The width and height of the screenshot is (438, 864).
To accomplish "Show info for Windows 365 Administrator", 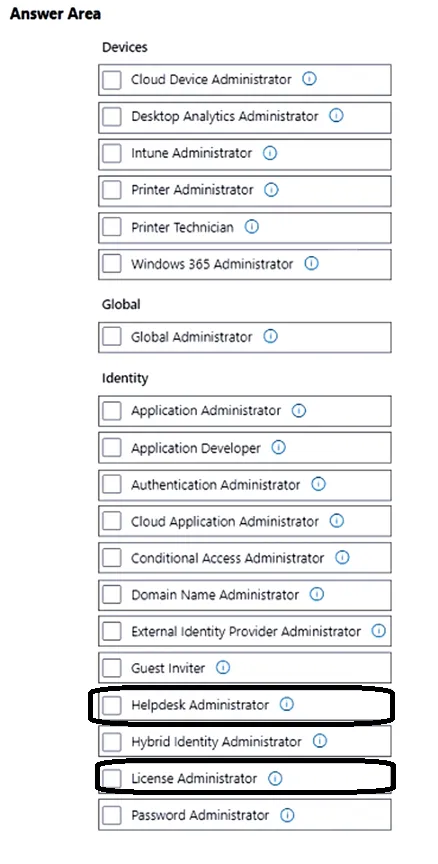I will click(311, 263).
